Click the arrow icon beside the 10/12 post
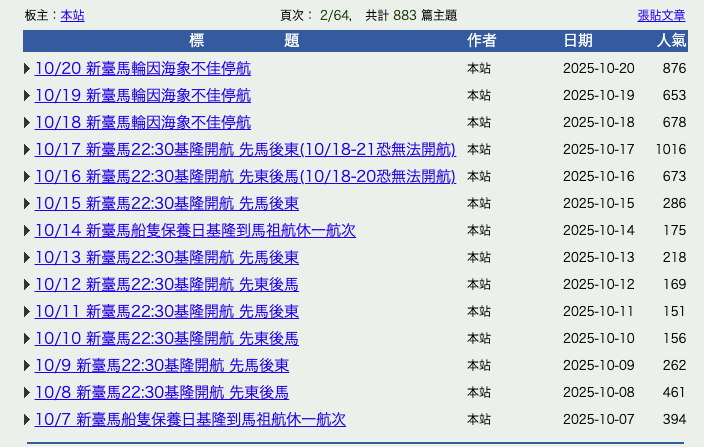 [x=27, y=285]
